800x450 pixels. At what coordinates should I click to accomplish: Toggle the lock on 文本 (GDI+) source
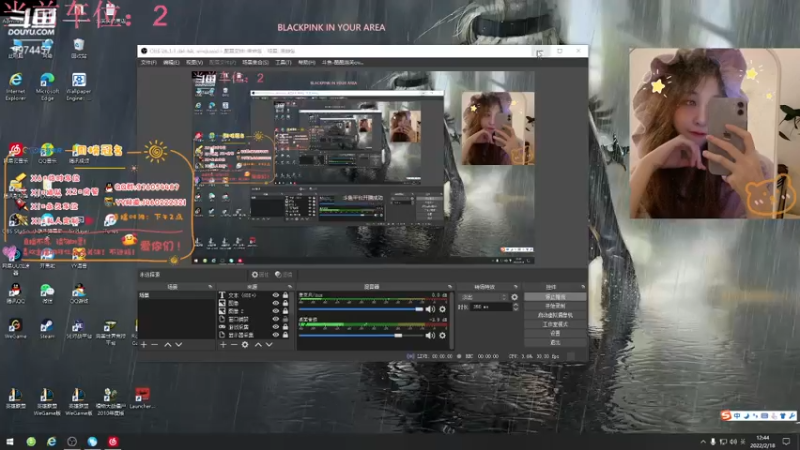285,295
